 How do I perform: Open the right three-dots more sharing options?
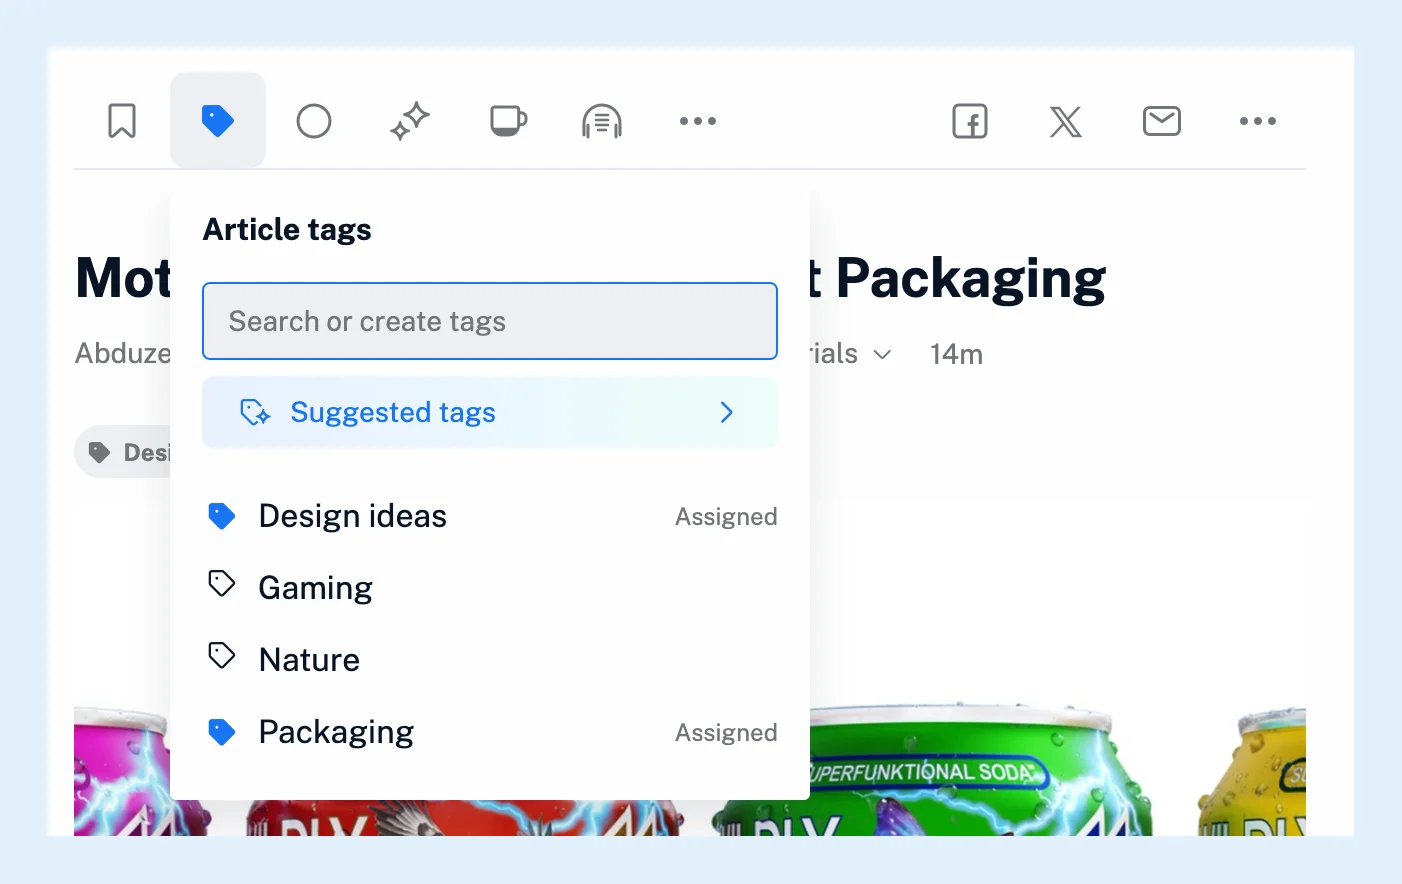pyautogui.click(x=1258, y=121)
